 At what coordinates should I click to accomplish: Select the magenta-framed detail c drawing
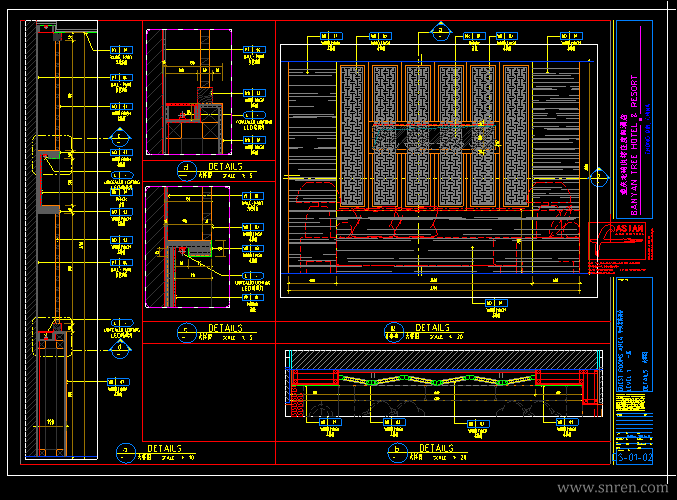188,247
